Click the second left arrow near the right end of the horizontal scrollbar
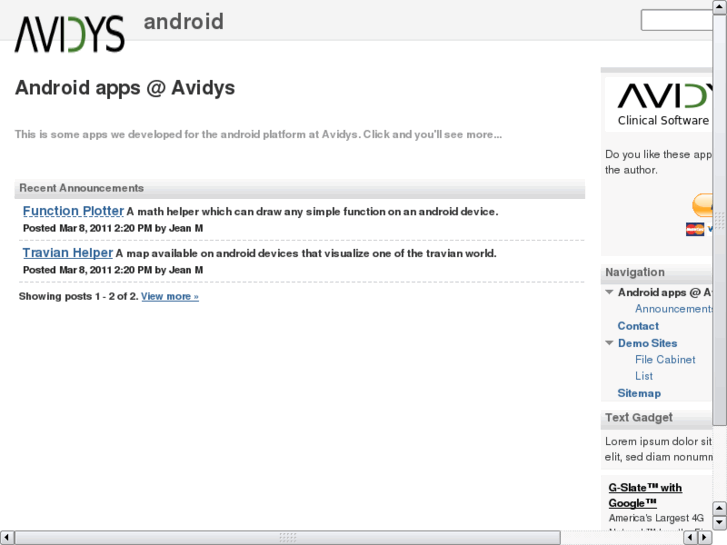The width and height of the screenshot is (727, 545). pyautogui.click(x=691, y=538)
